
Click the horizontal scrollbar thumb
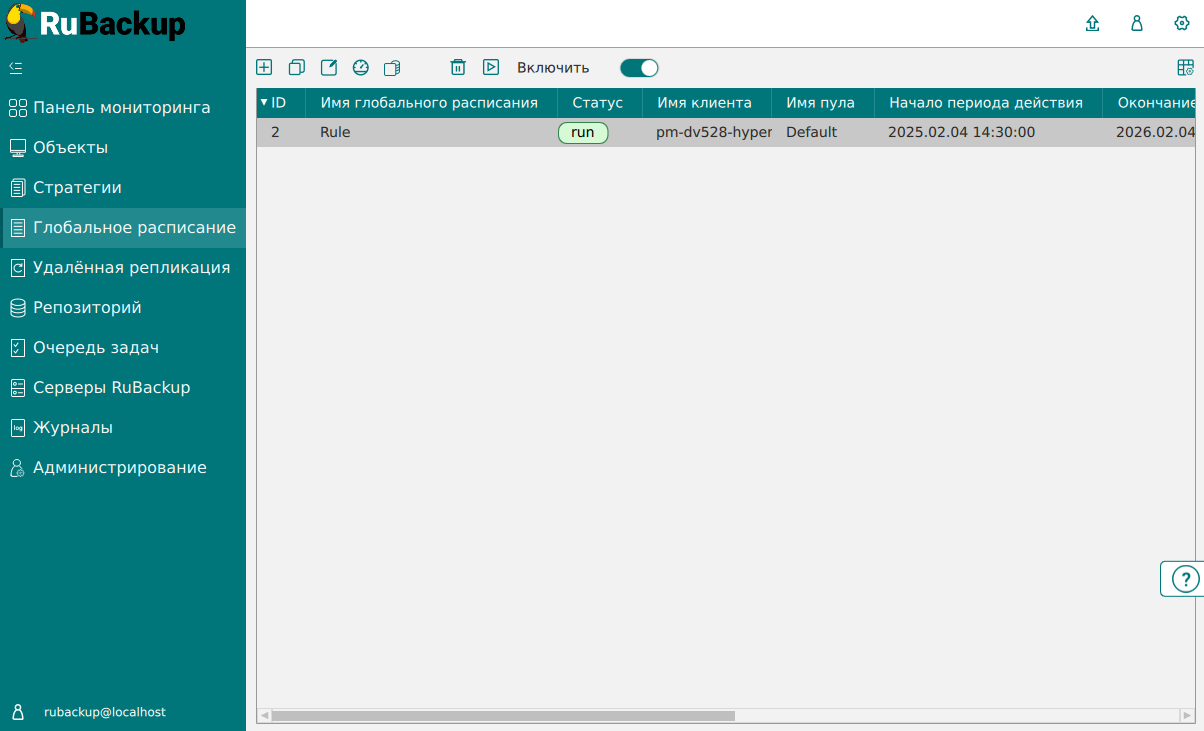click(x=503, y=716)
